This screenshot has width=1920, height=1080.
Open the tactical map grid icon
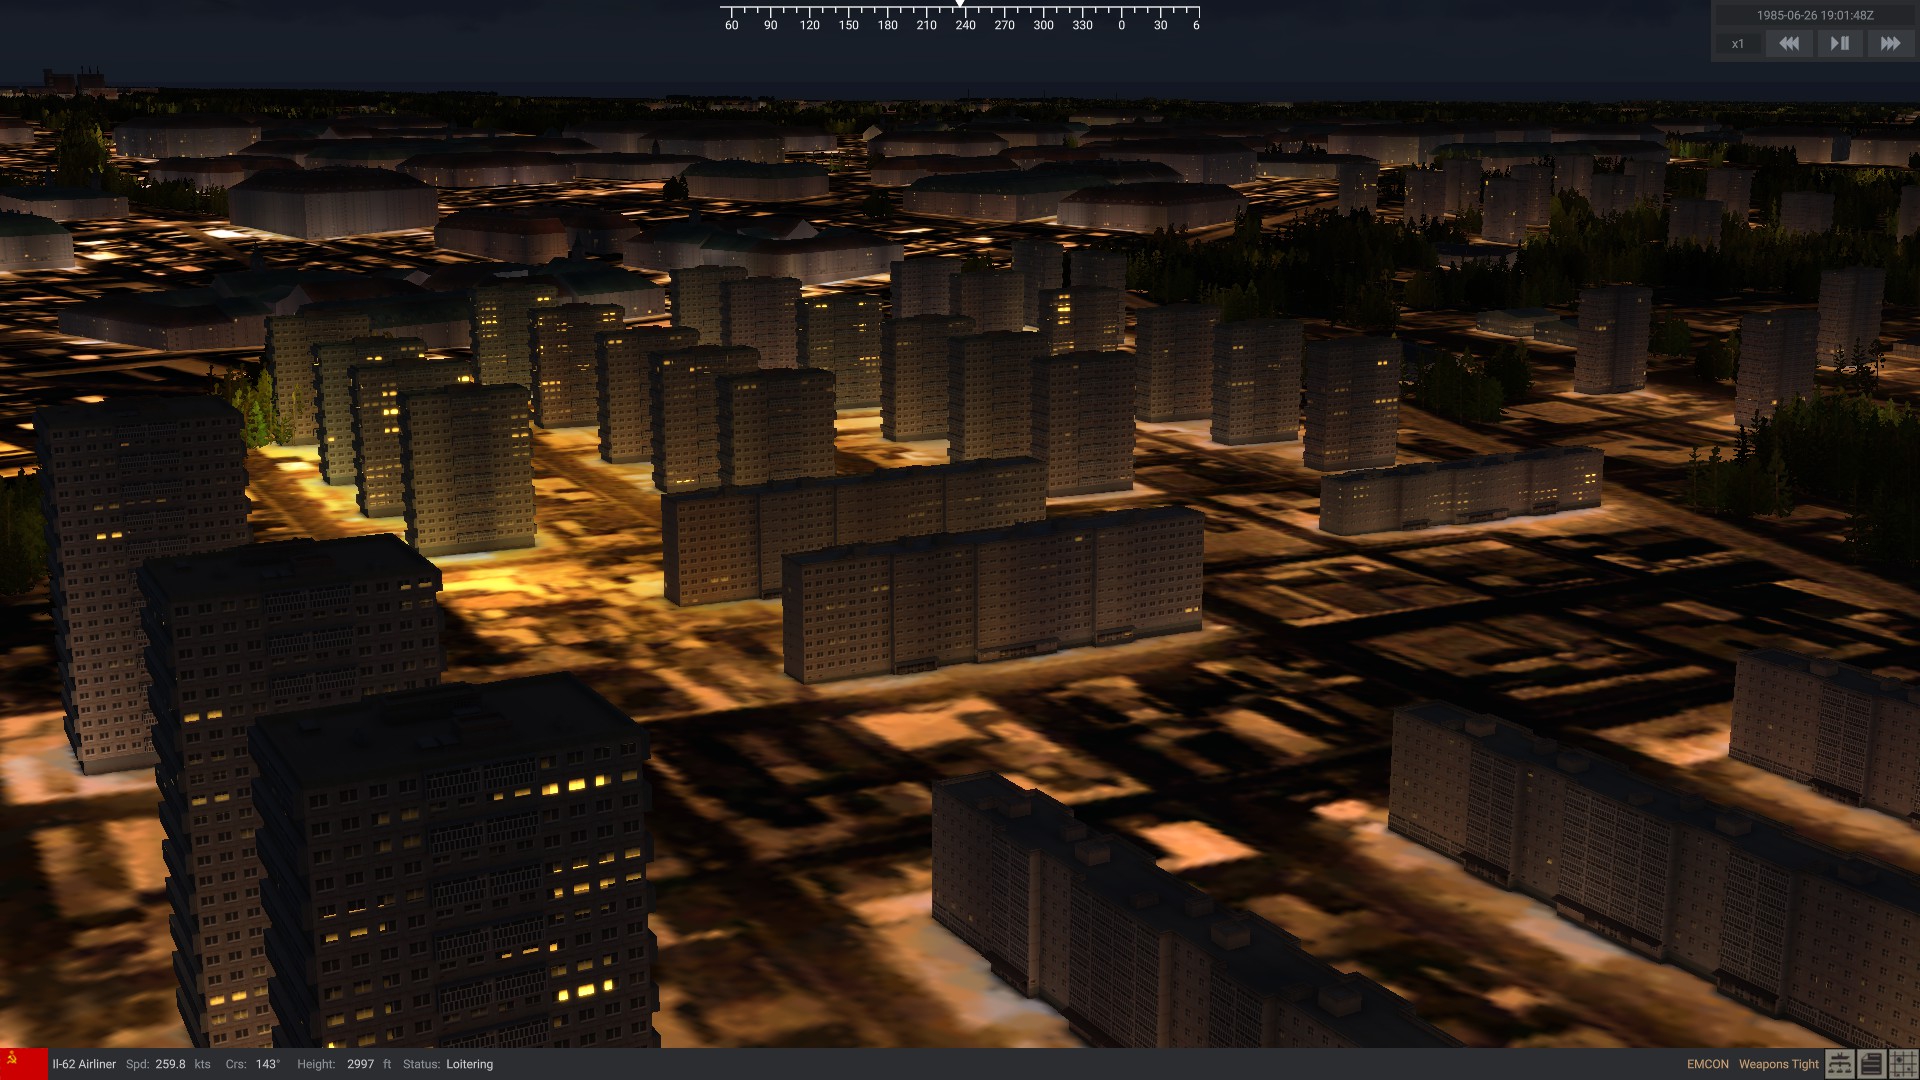(x=1903, y=1064)
